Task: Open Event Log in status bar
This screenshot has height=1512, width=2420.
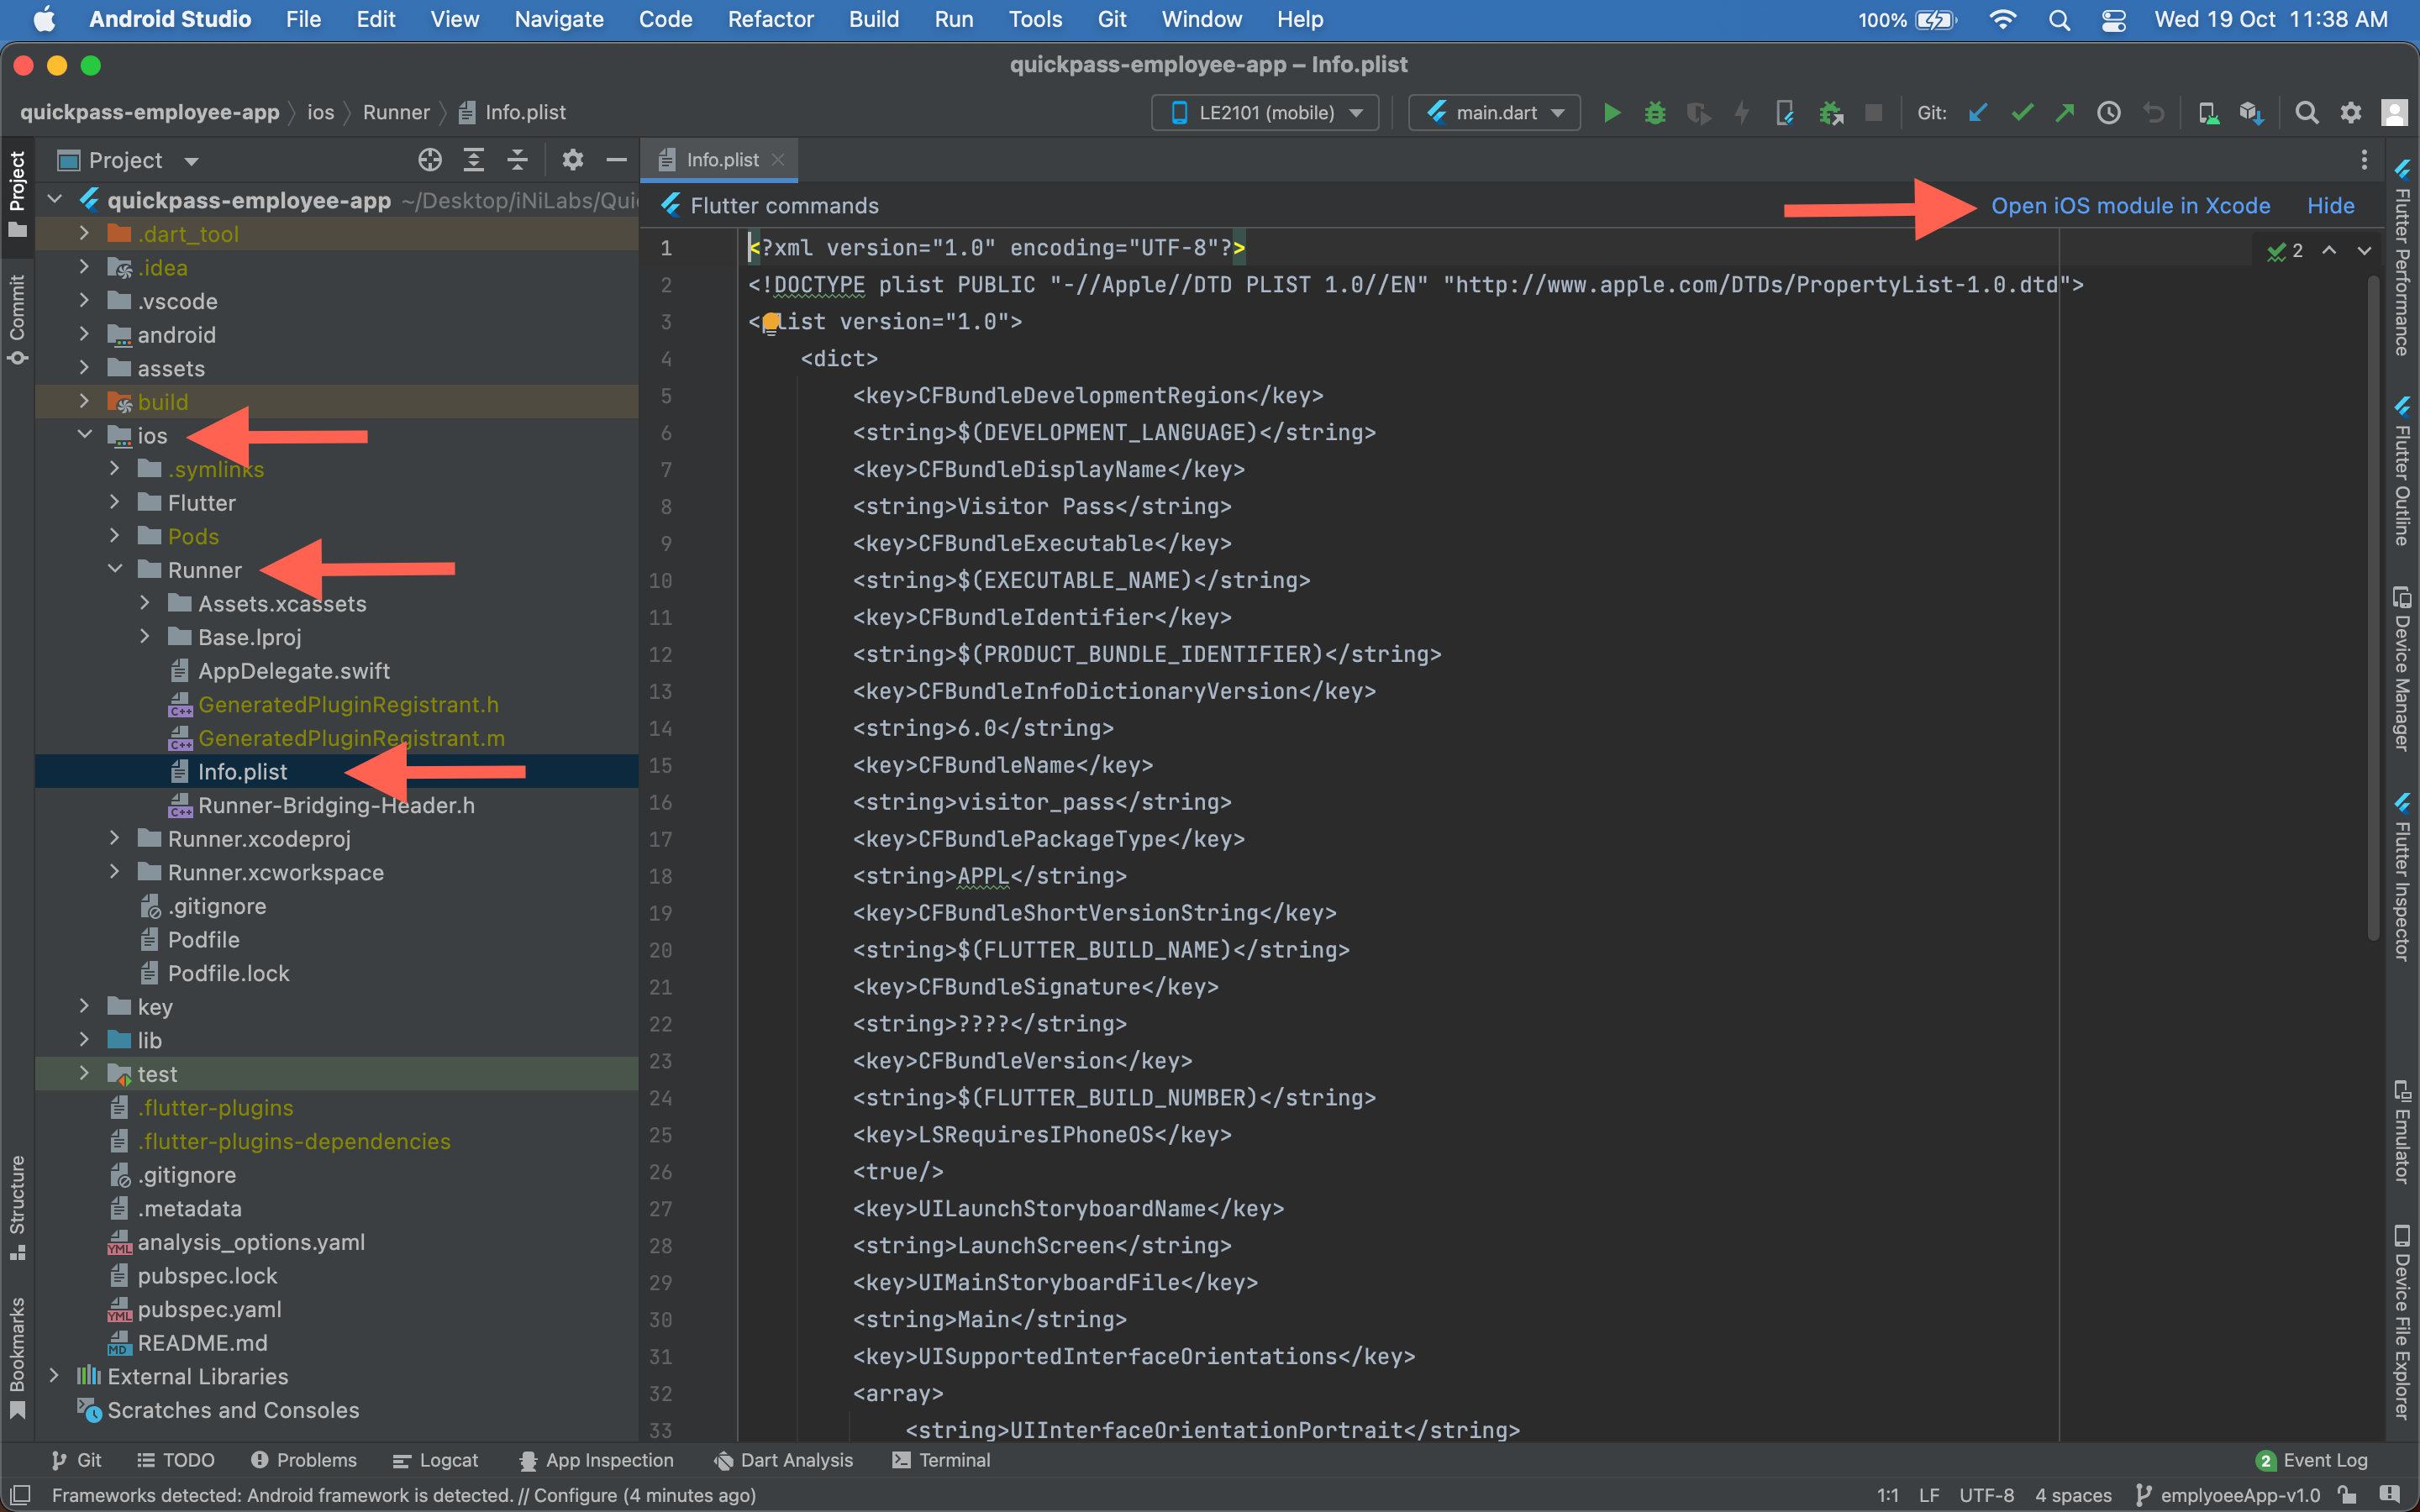Action: point(2312,1460)
